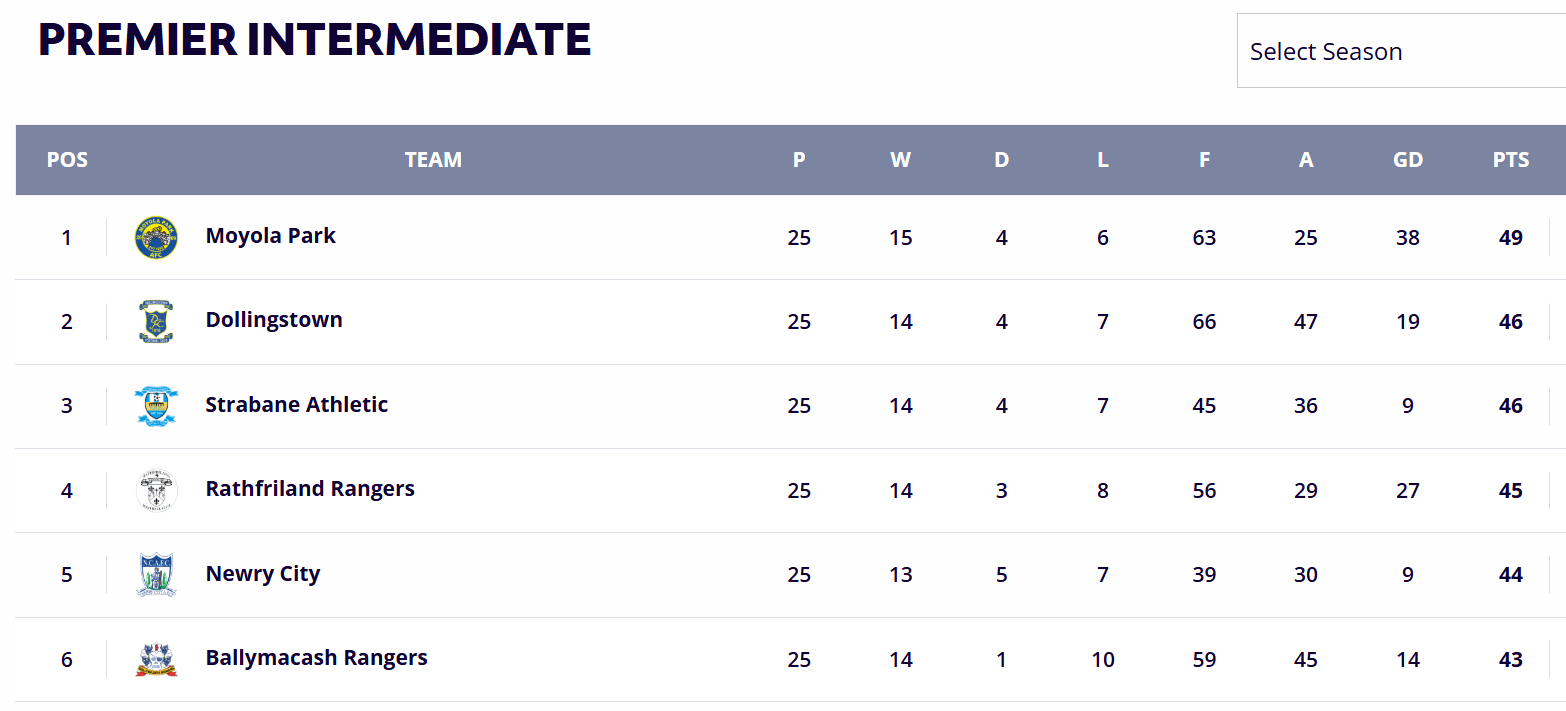Viewport: 1566px width, 711px height.
Task: Open the Newry City team link
Action: point(263,574)
